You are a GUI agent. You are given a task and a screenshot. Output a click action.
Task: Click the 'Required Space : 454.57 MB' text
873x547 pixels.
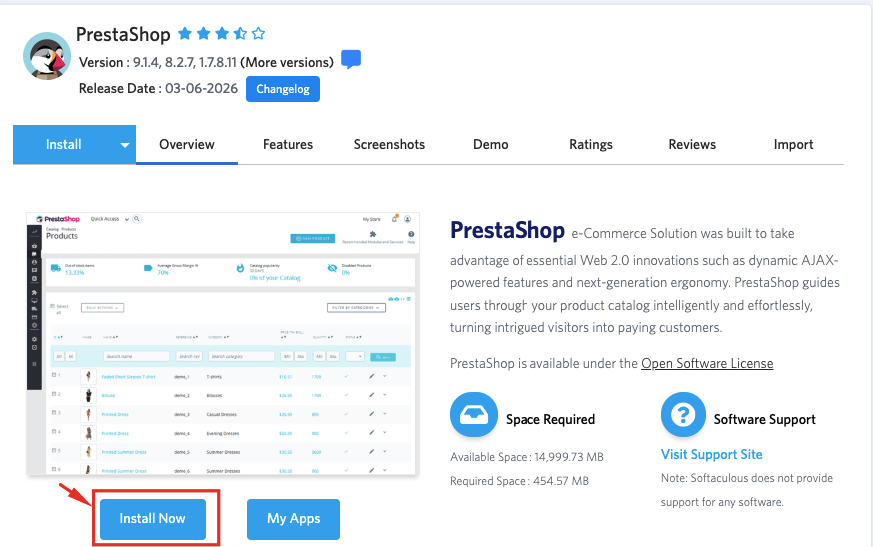(x=519, y=481)
